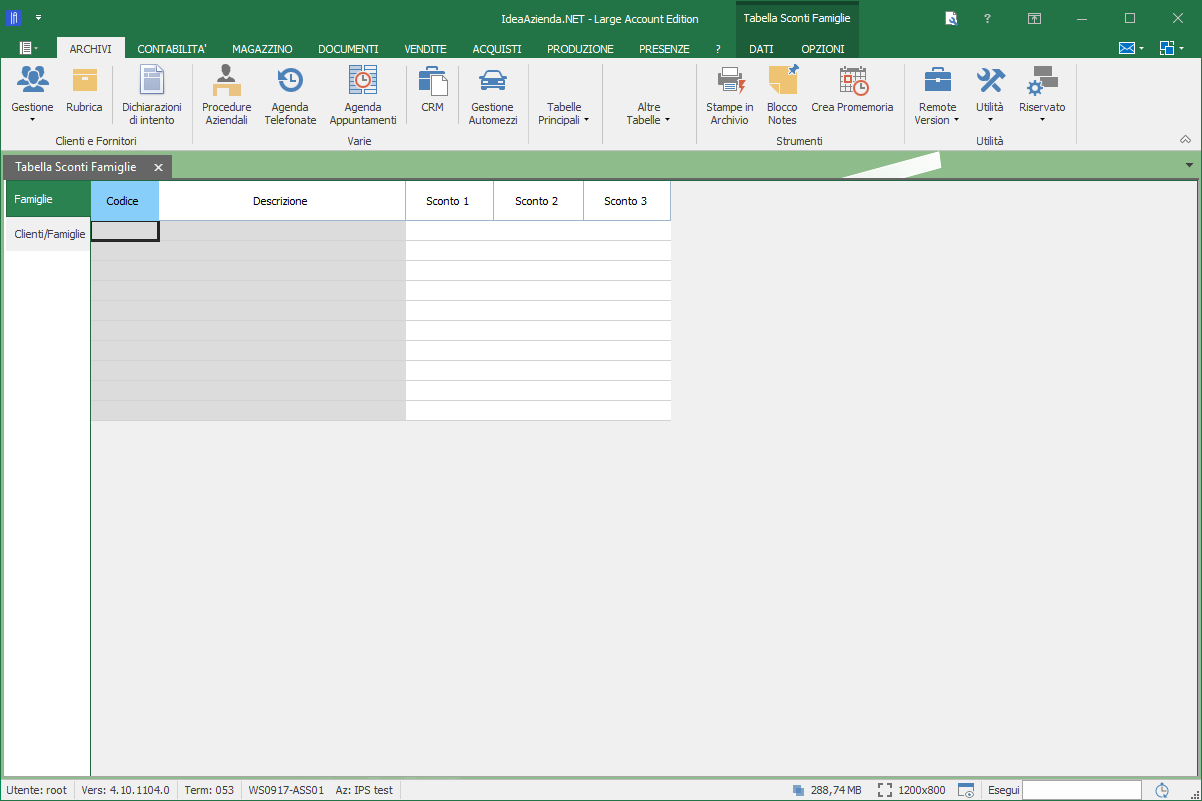This screenshot has height=801, width=1202.
Task: Click the Descrizione column header
Action: 282,201
